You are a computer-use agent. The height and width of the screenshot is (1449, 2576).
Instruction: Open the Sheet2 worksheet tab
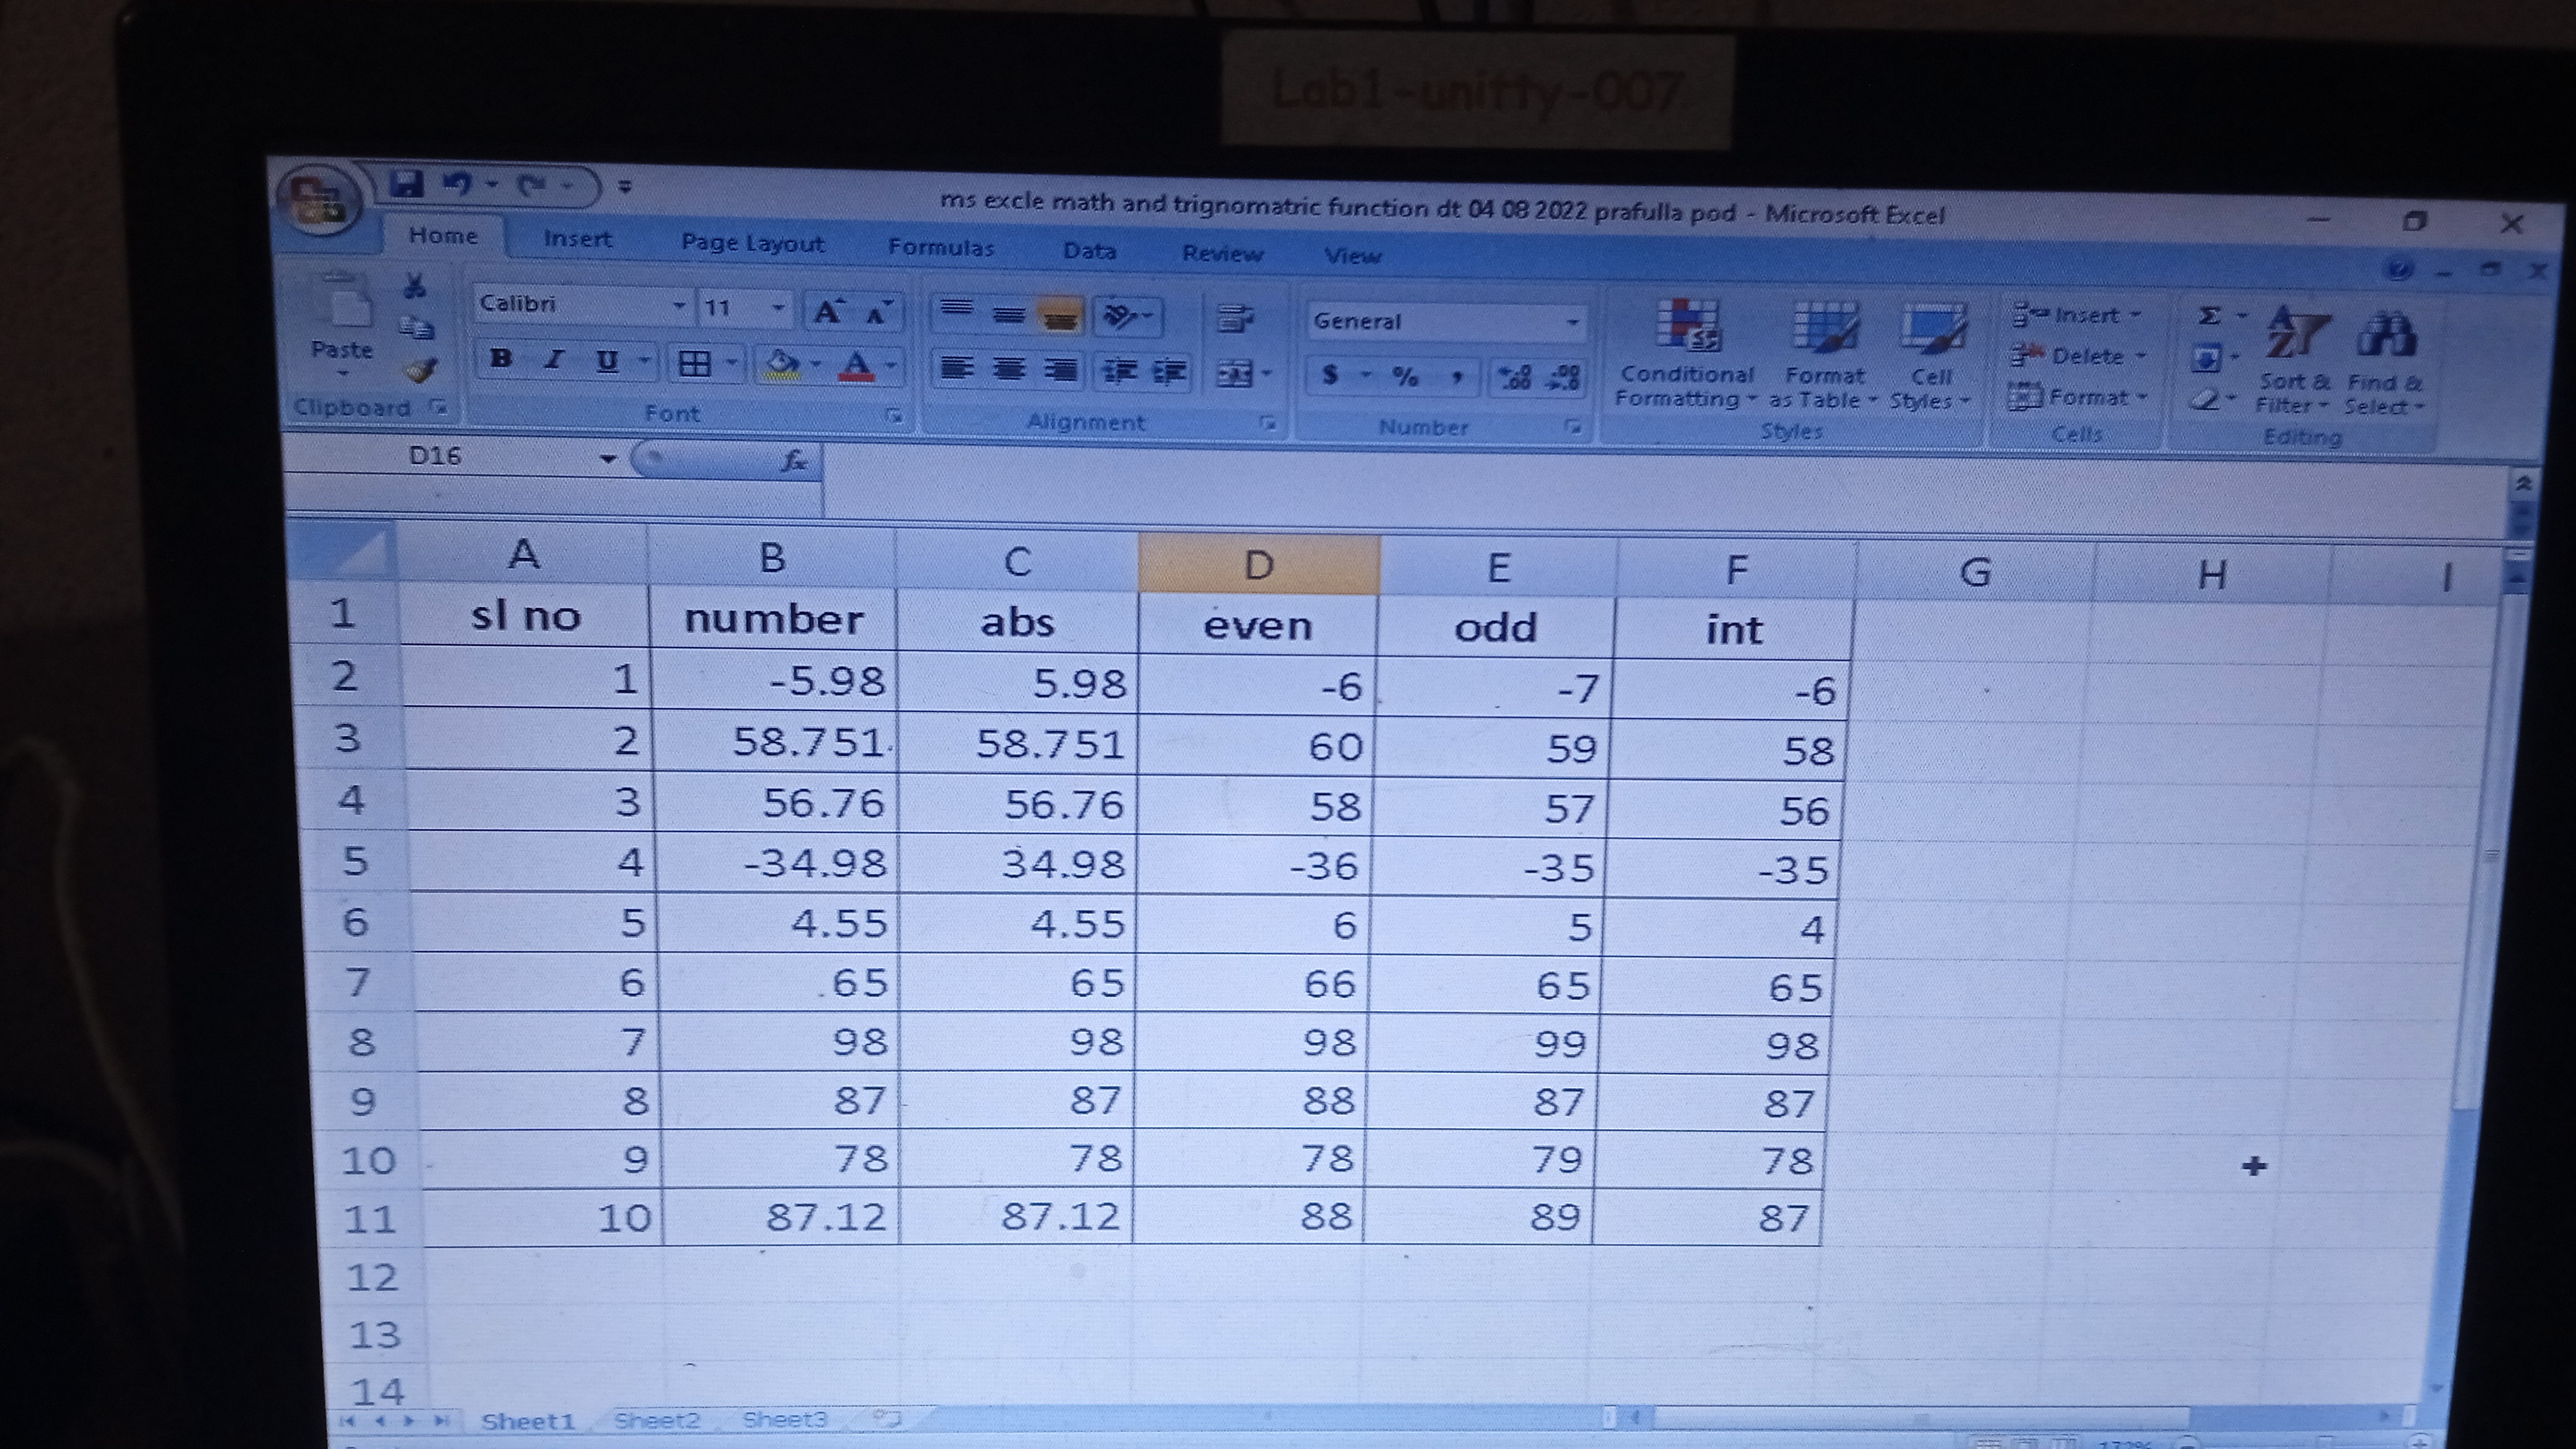[657, 1420]
